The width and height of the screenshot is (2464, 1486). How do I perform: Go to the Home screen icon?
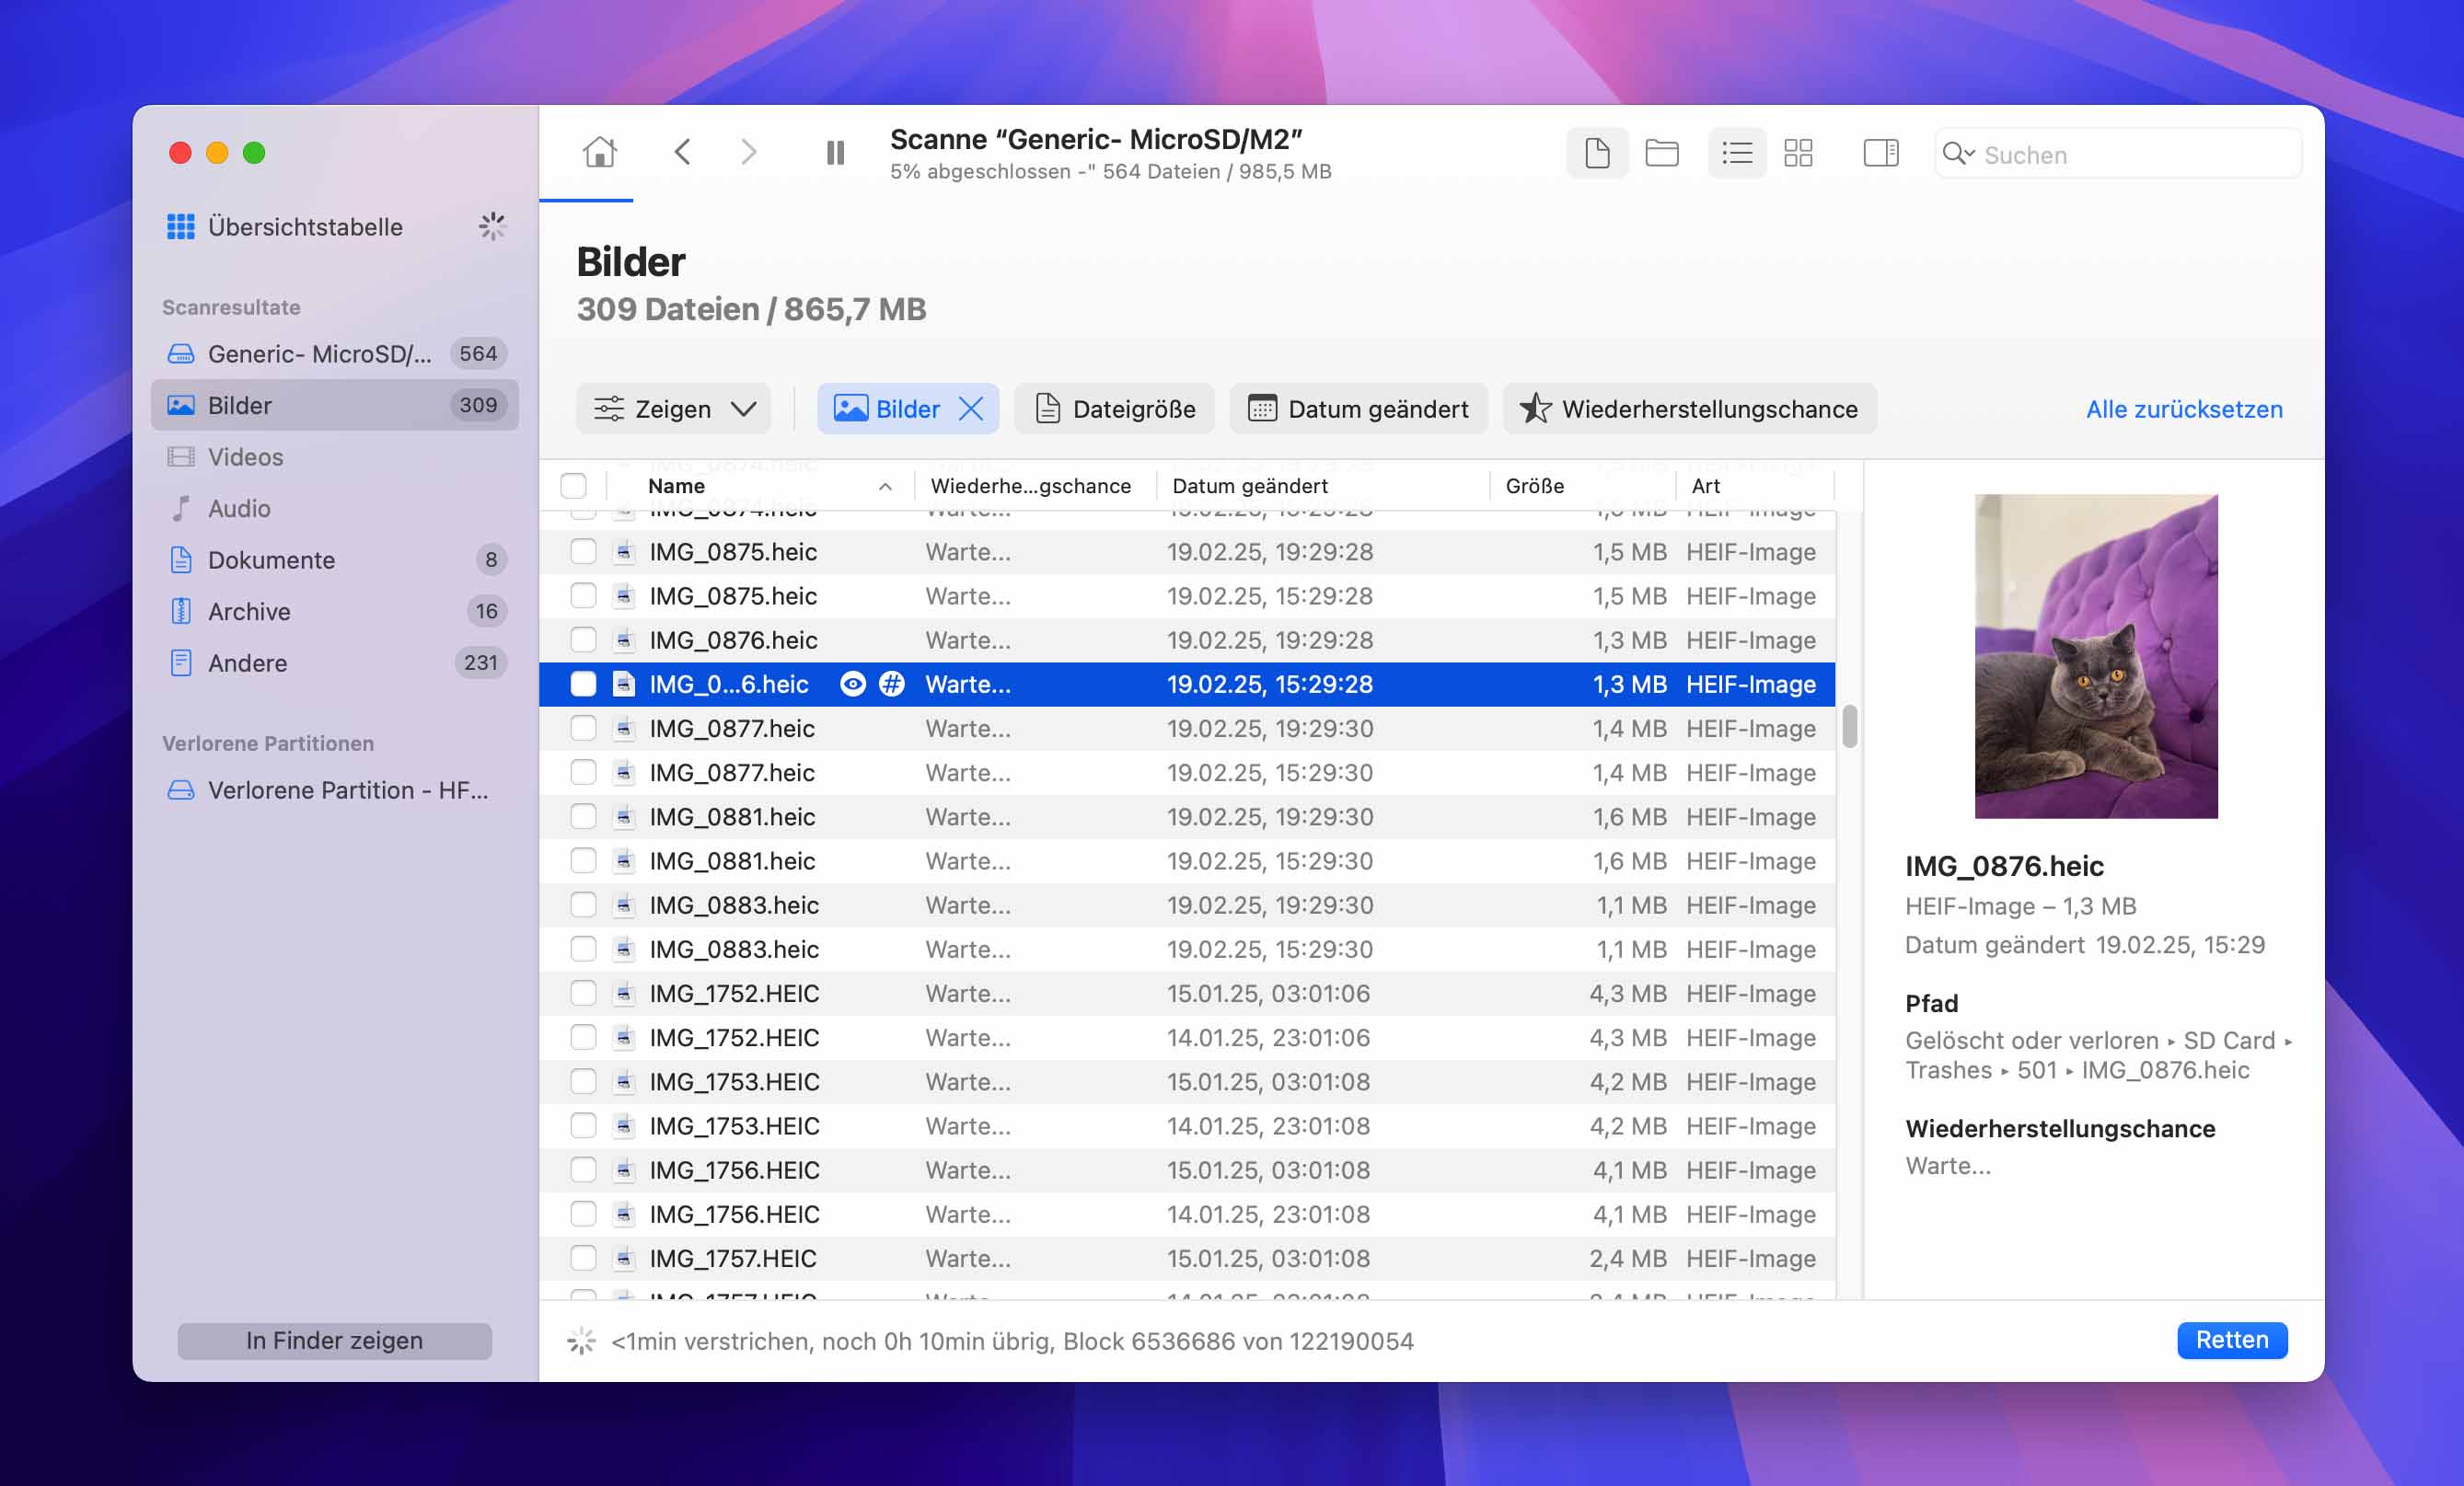pos(600,152)
